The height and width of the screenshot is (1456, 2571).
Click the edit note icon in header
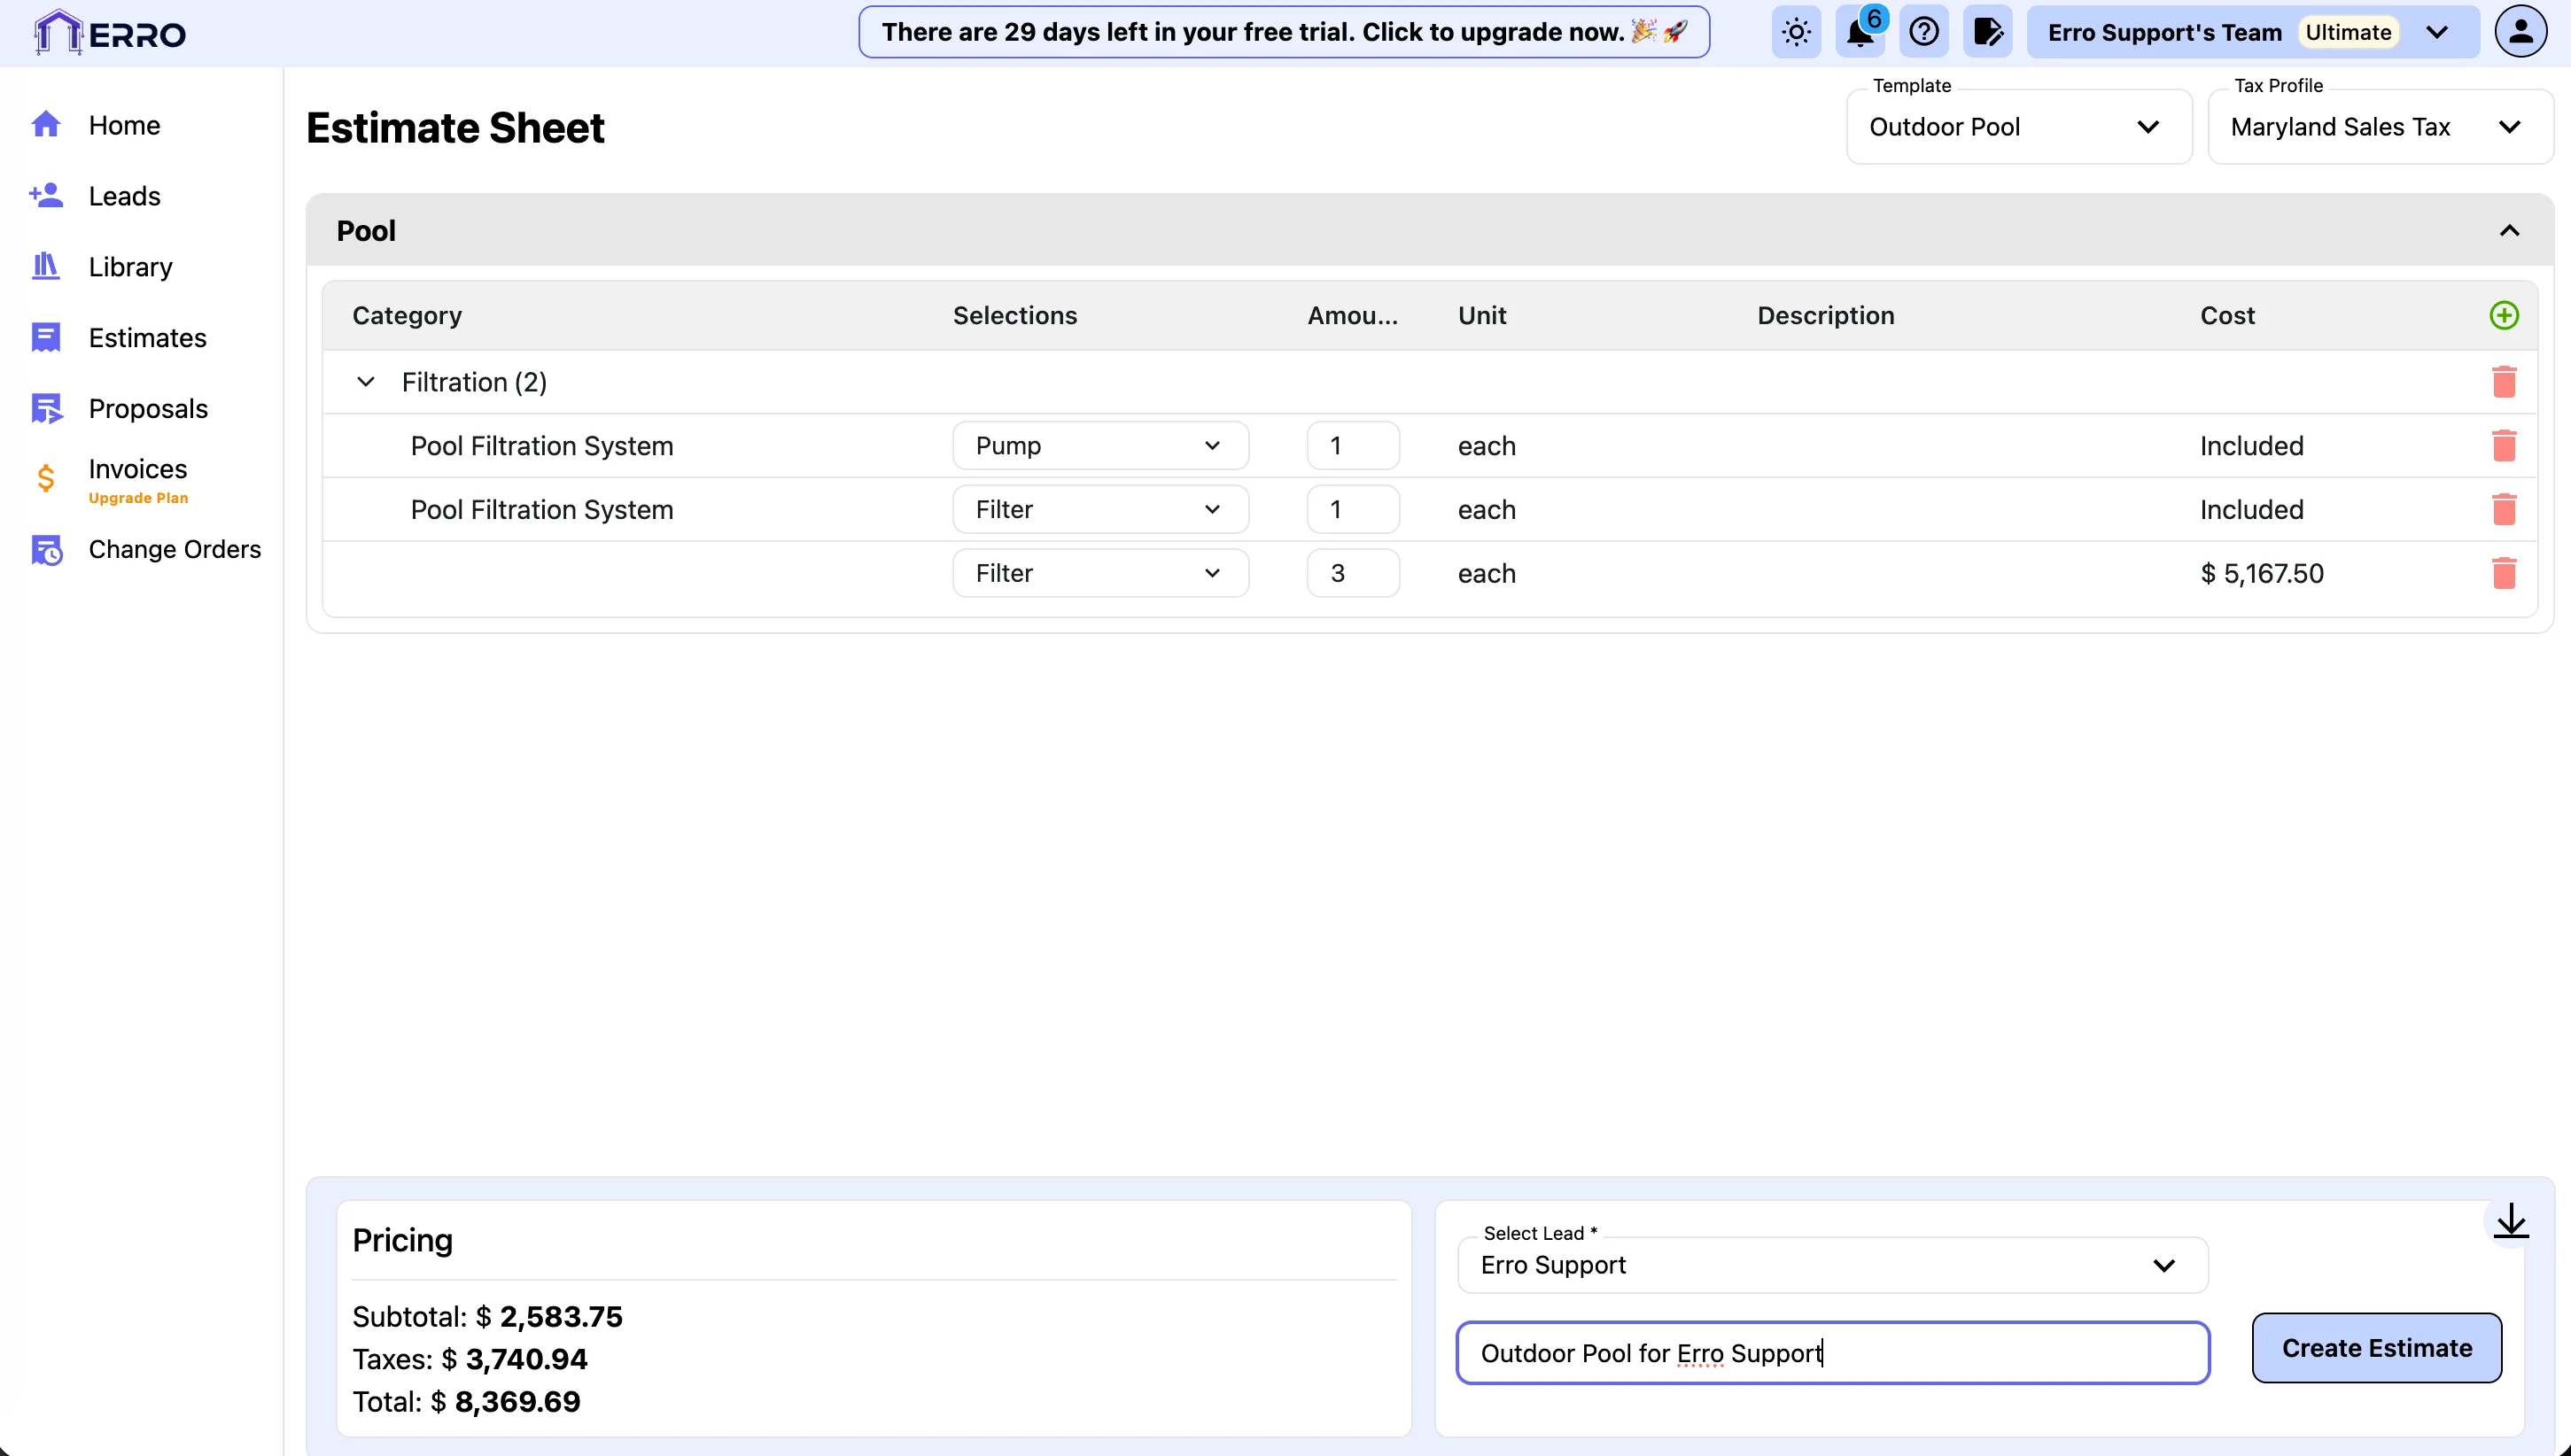pos(1987,32)
